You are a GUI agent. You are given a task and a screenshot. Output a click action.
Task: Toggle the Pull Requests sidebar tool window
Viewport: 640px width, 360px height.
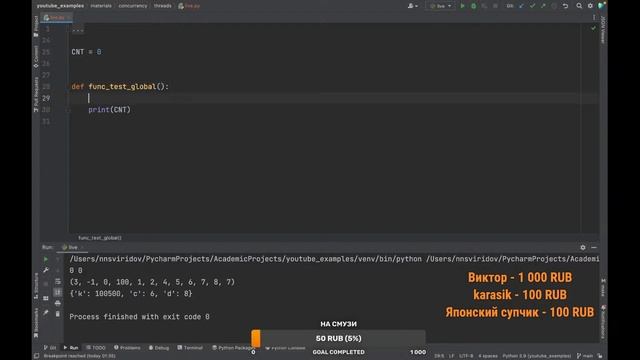(36, 94)
